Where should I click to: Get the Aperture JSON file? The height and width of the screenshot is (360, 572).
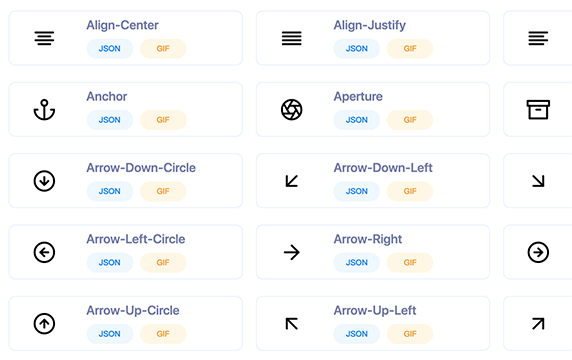coord(356,120)
